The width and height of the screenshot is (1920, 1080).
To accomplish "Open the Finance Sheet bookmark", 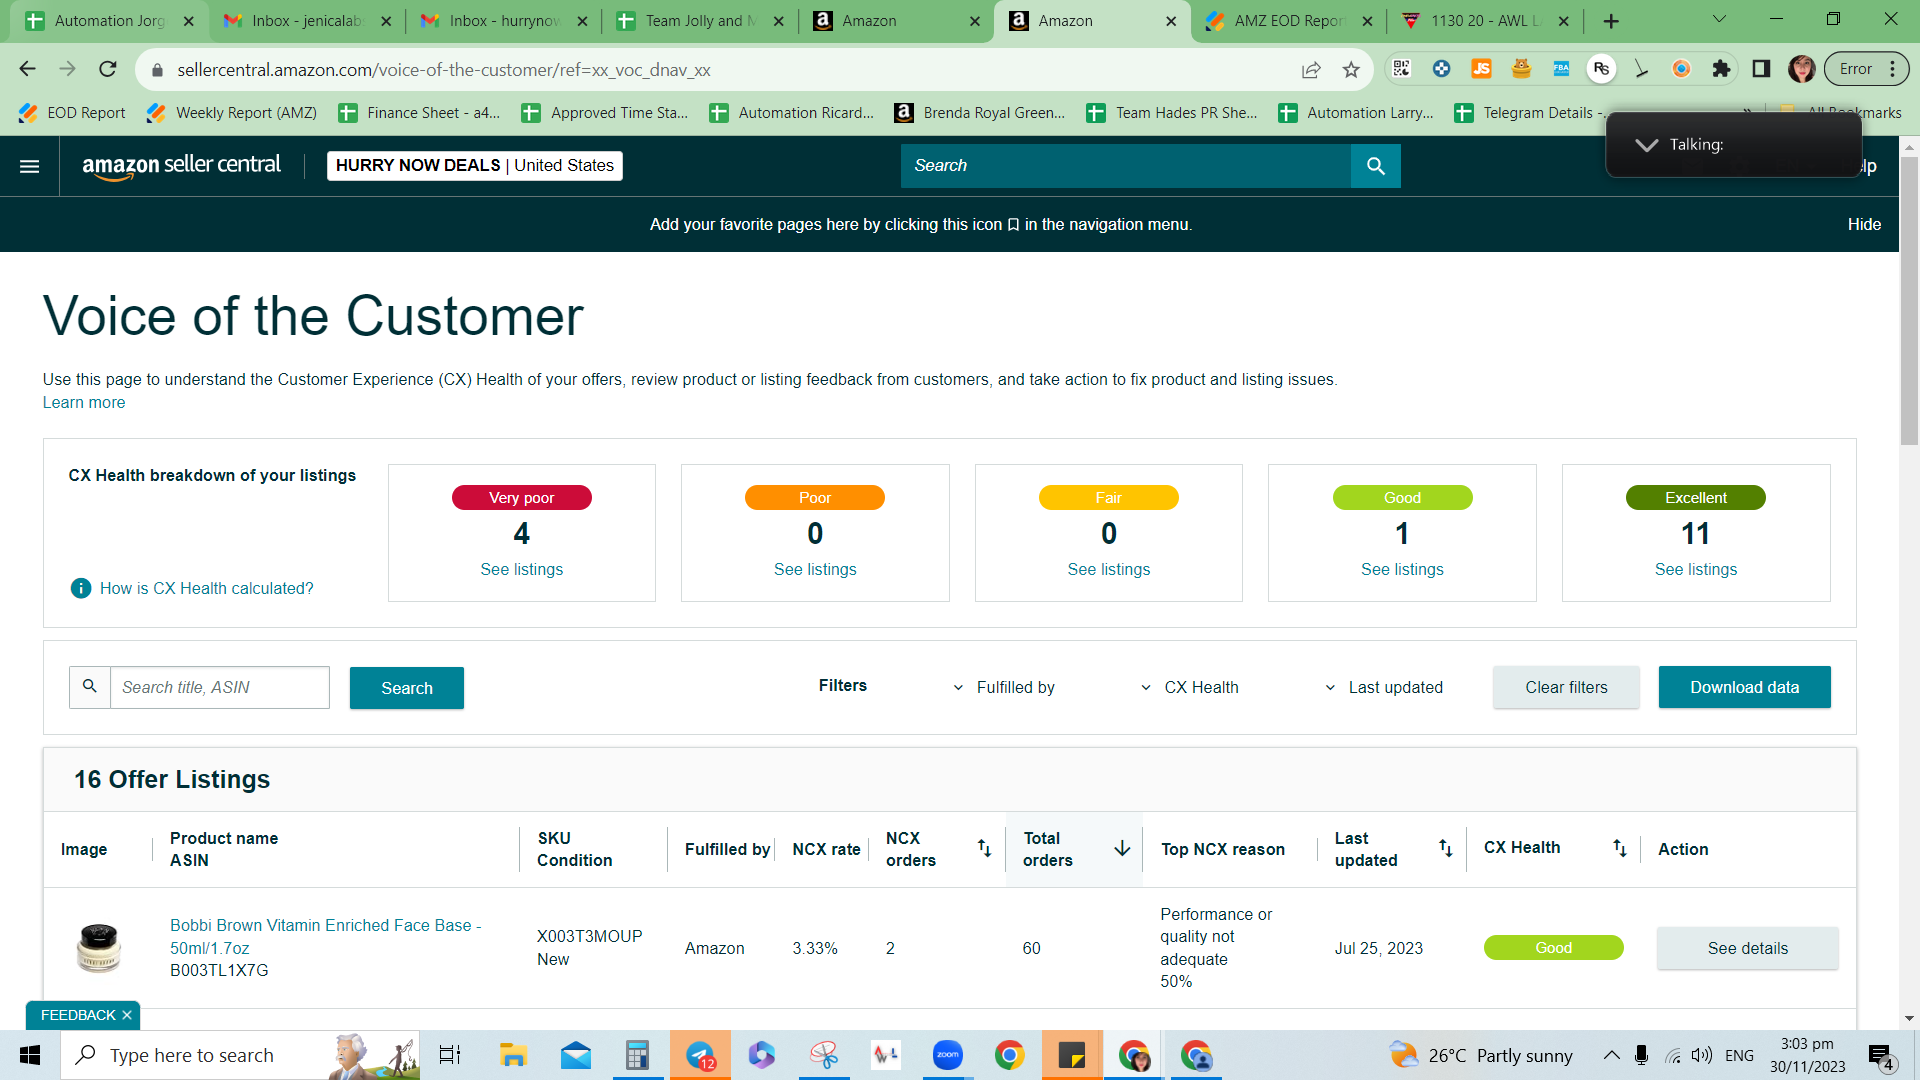I will (x=420, y=113).
